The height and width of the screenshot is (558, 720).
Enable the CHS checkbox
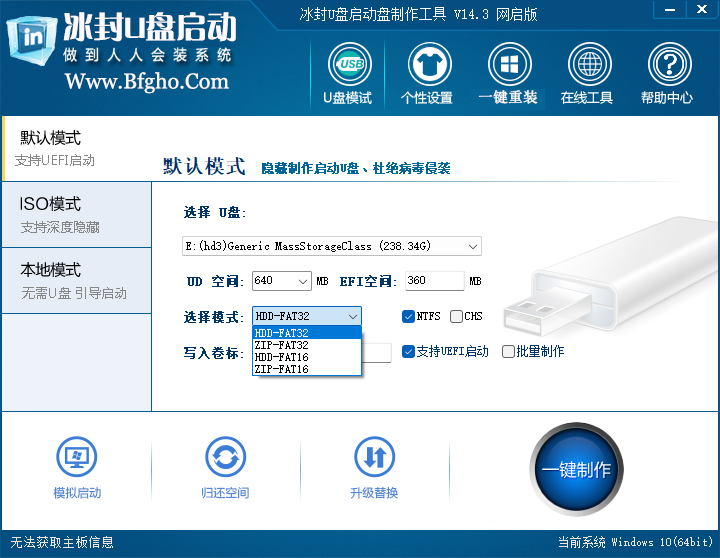coord(456,316)
